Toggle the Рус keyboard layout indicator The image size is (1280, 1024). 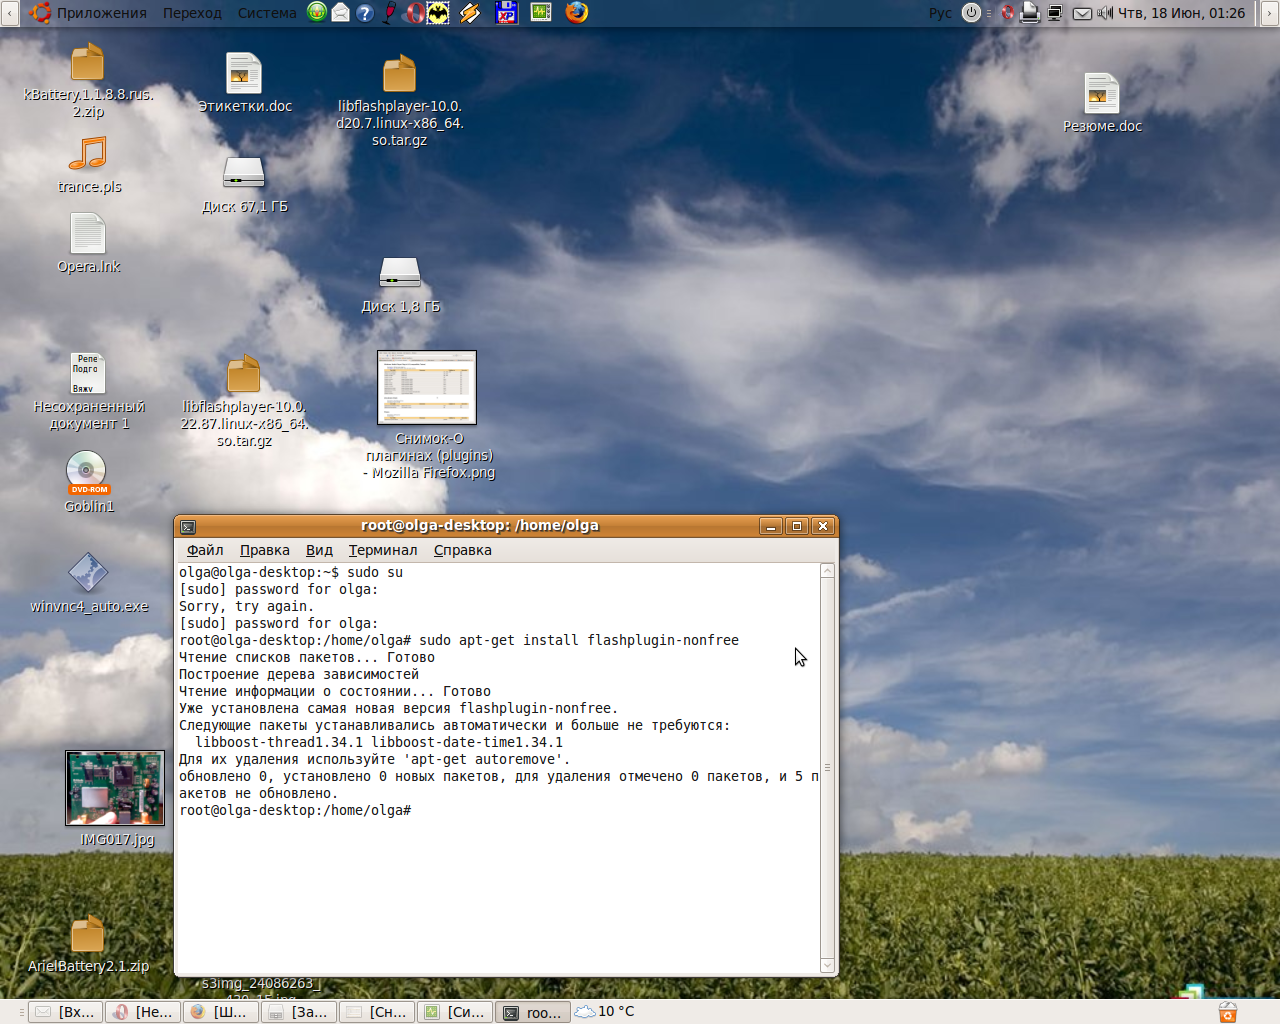940,13
